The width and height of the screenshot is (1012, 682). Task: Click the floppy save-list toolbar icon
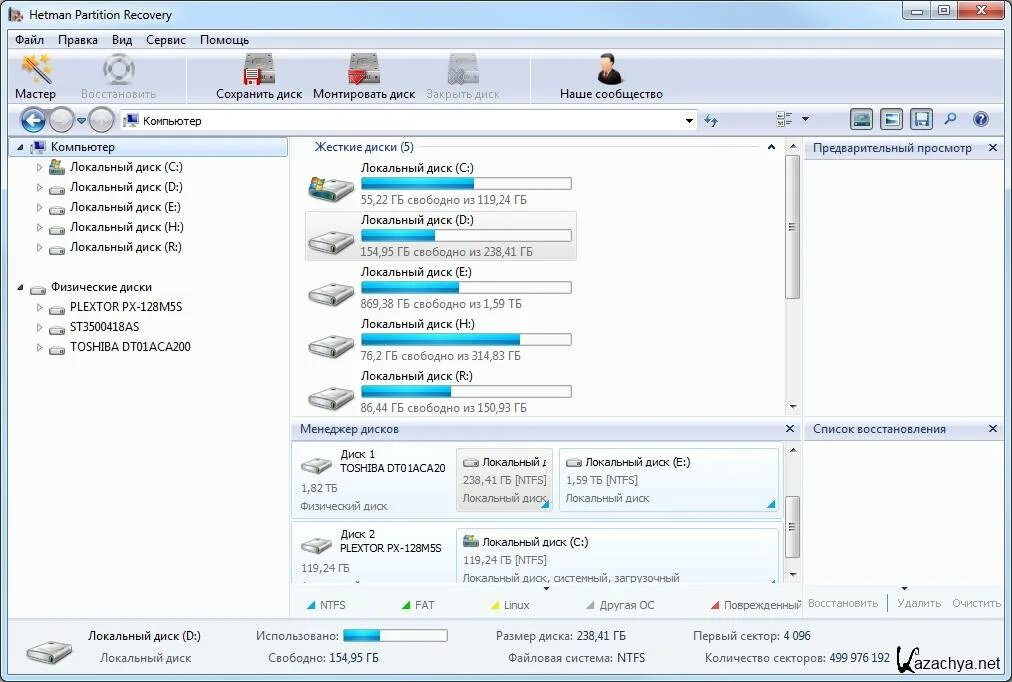pyautogui.click(x=921, y=119)
